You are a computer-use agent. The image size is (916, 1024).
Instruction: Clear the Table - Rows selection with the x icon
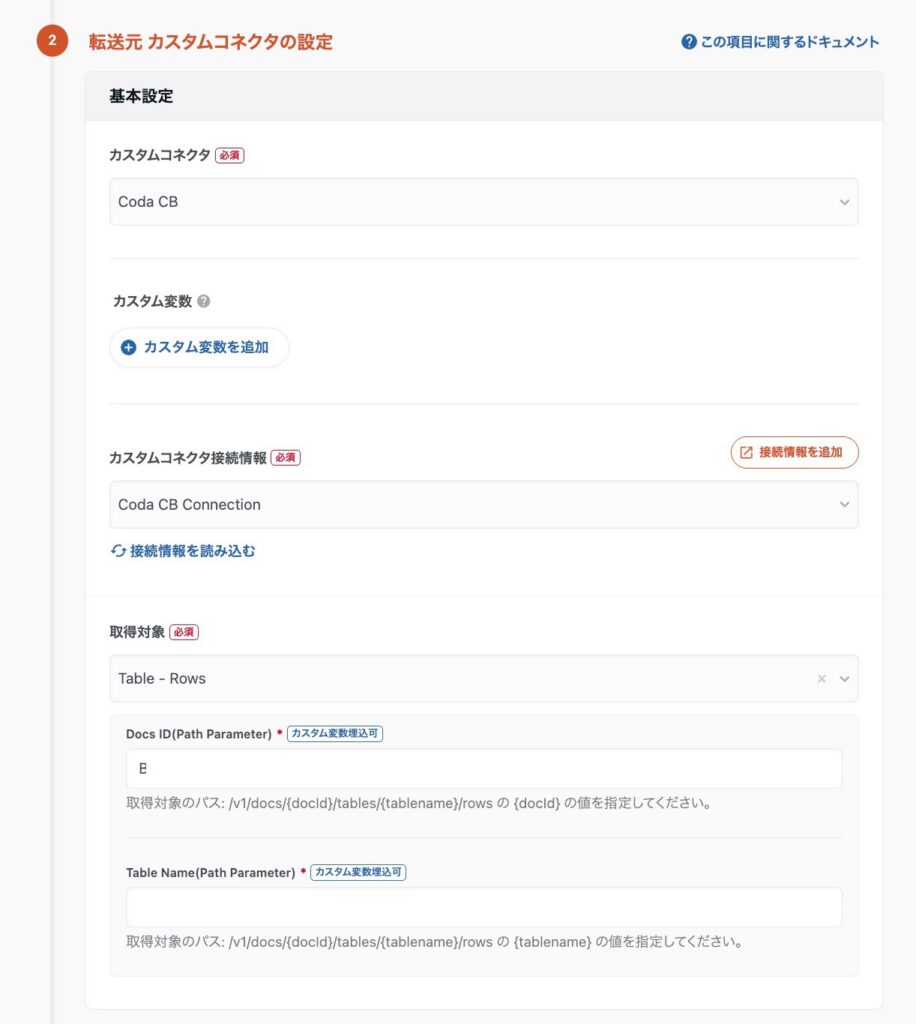pyautogui.click(x=821, y=679)
